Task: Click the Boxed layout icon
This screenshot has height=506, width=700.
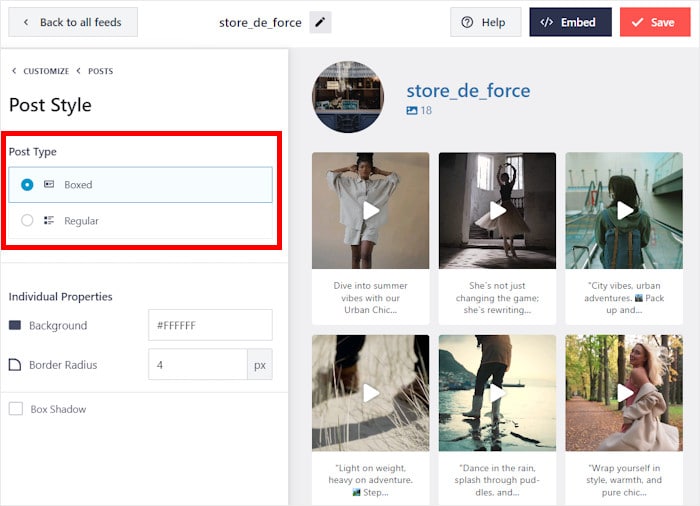Action: click(x=49, y=184)
